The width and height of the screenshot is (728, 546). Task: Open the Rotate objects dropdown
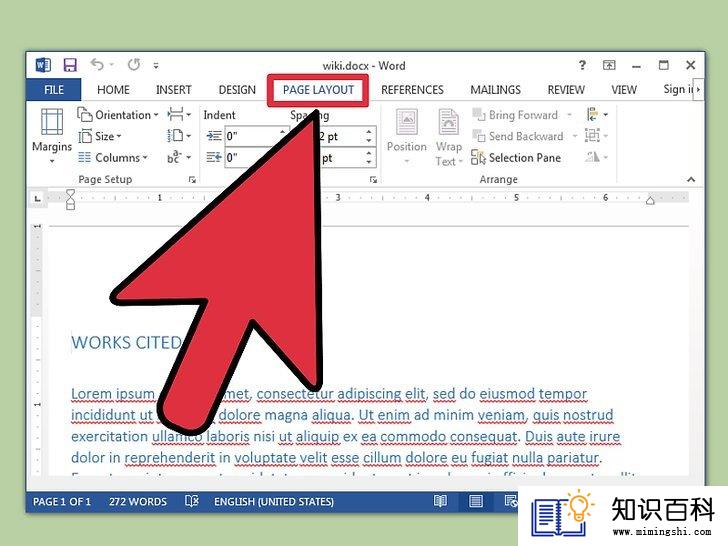click(x=597, y=157)
